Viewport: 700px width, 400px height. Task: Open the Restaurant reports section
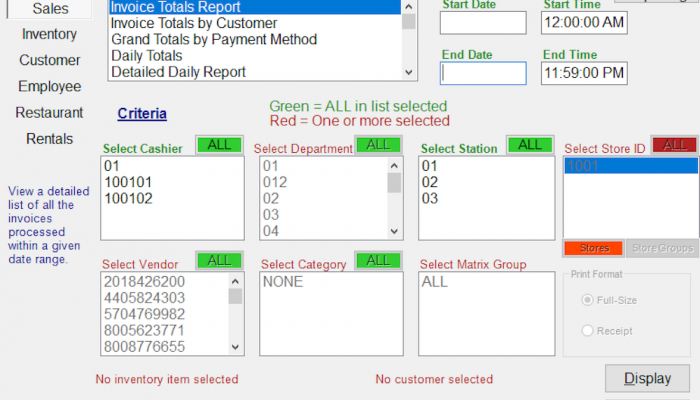point(50,112)
